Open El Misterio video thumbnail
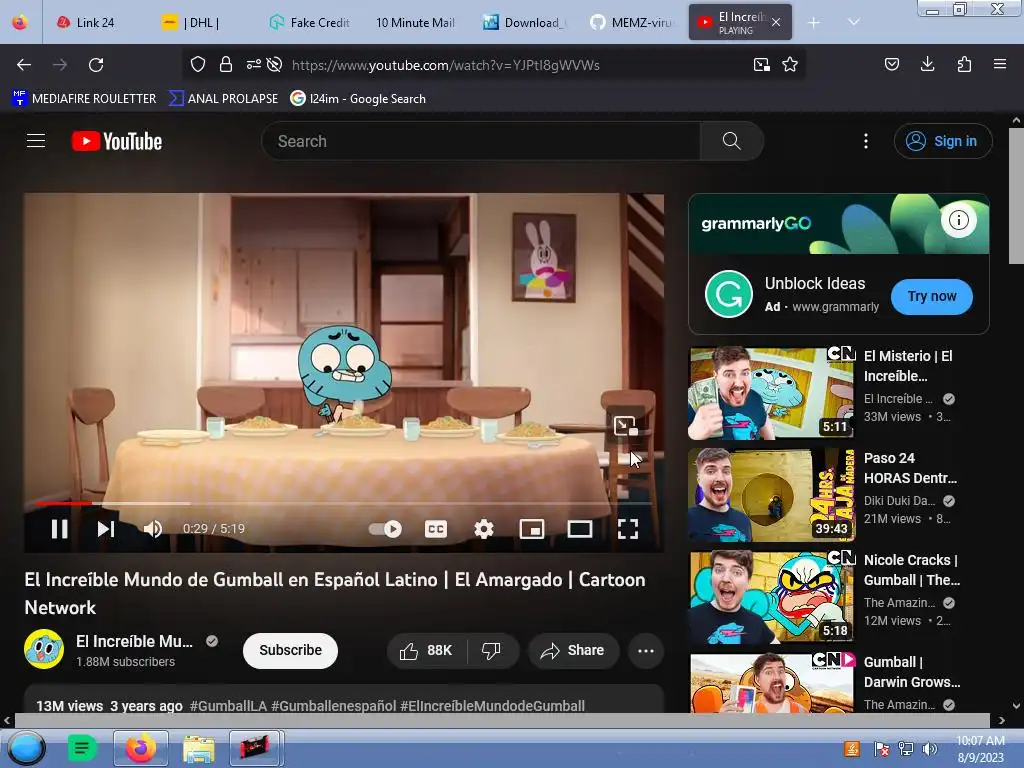Image resolution: width=1024 pixels, height=768 pixels. [772, 393]
